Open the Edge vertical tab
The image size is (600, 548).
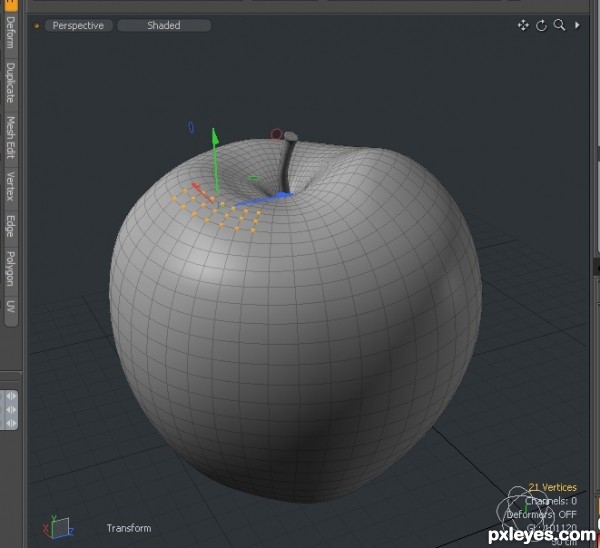click(x=11, y=226)
